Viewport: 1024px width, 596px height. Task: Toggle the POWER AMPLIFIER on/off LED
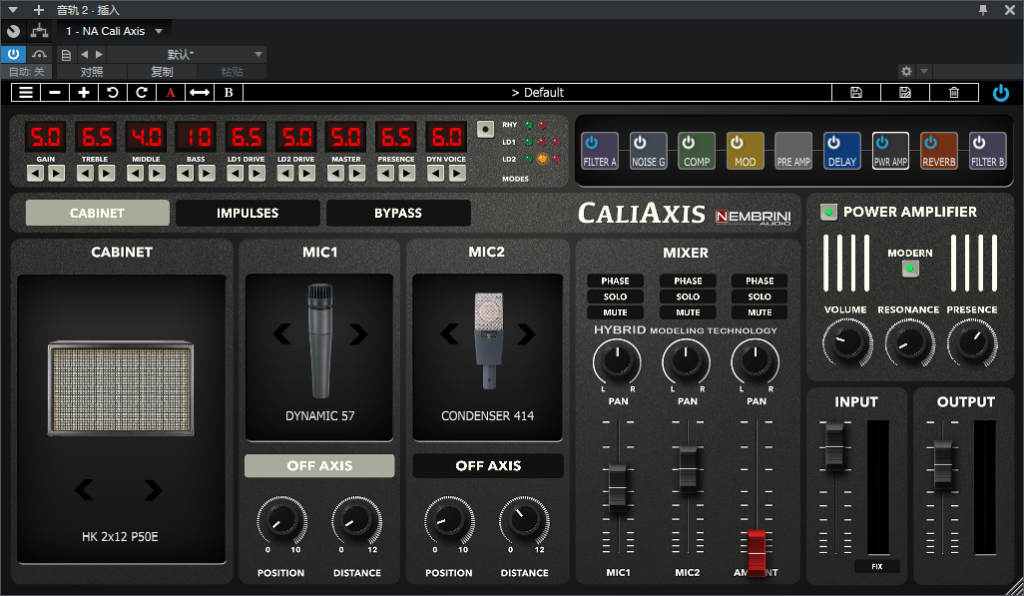[x=829, y=212]
